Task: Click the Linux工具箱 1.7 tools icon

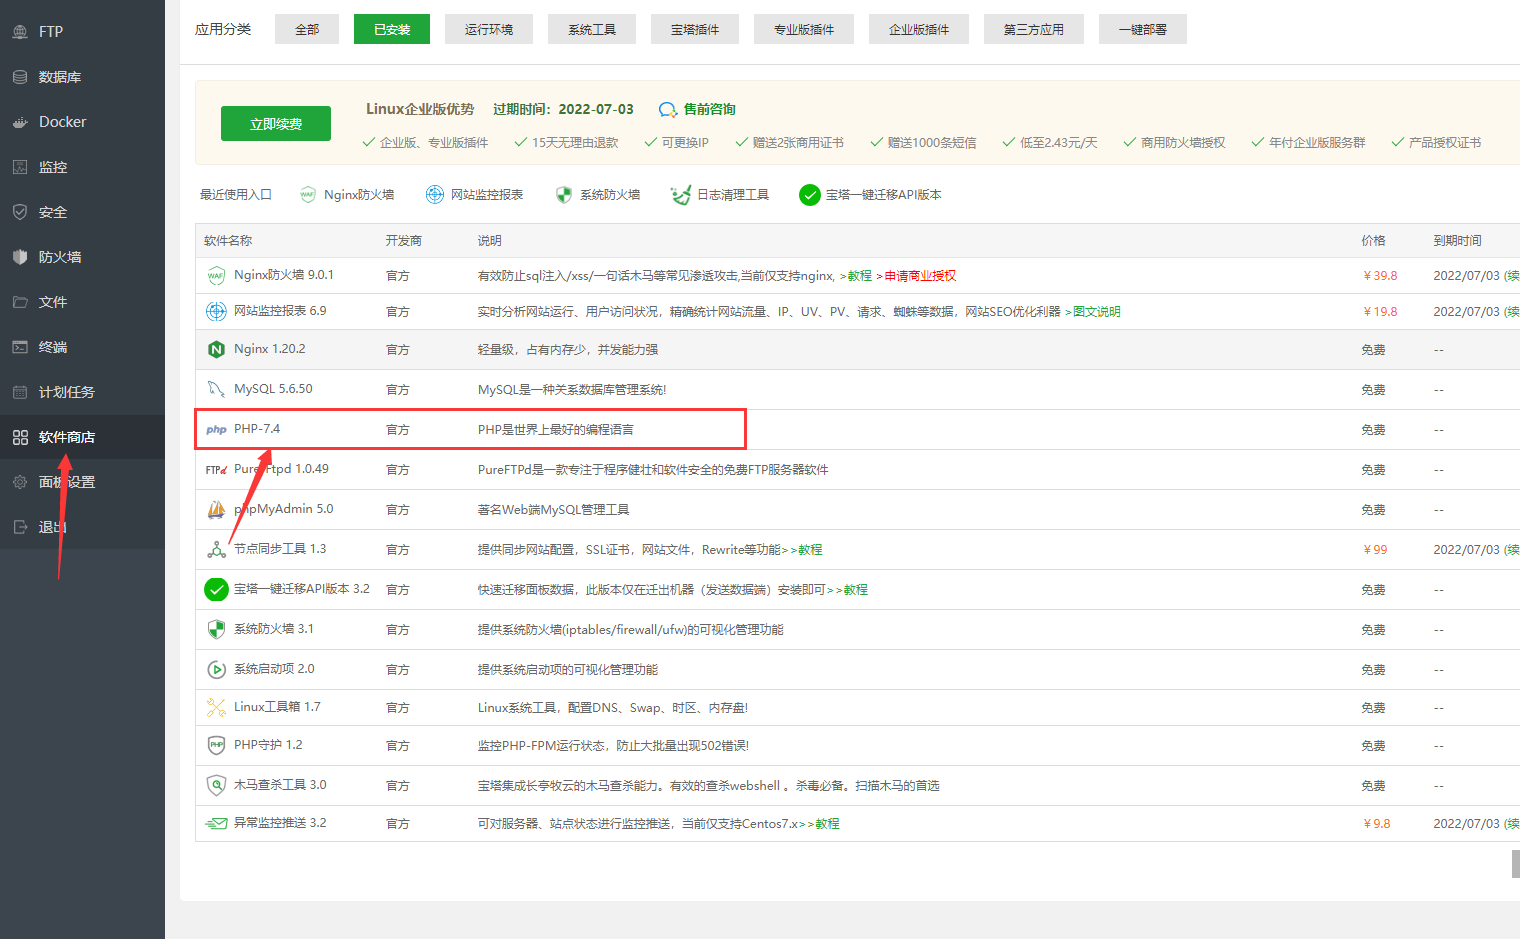Action: (x=216, y=707)
